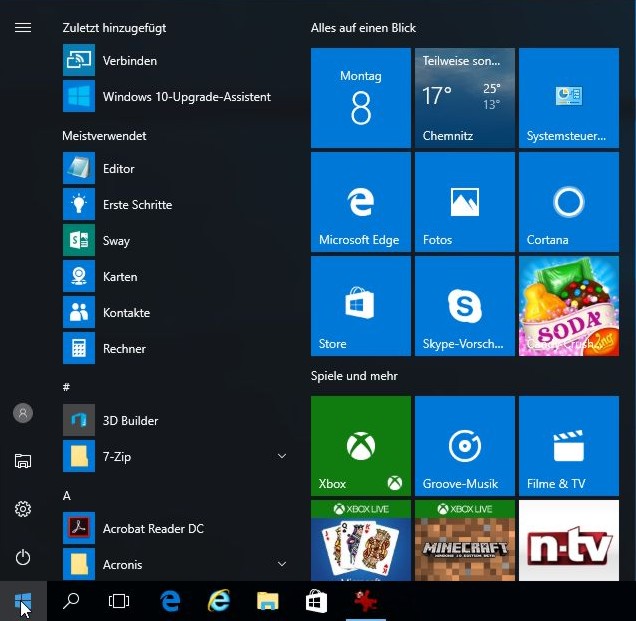Click the Spiele und mehr group title
This screenshot has height=621, width=636.
coord(354,376)
